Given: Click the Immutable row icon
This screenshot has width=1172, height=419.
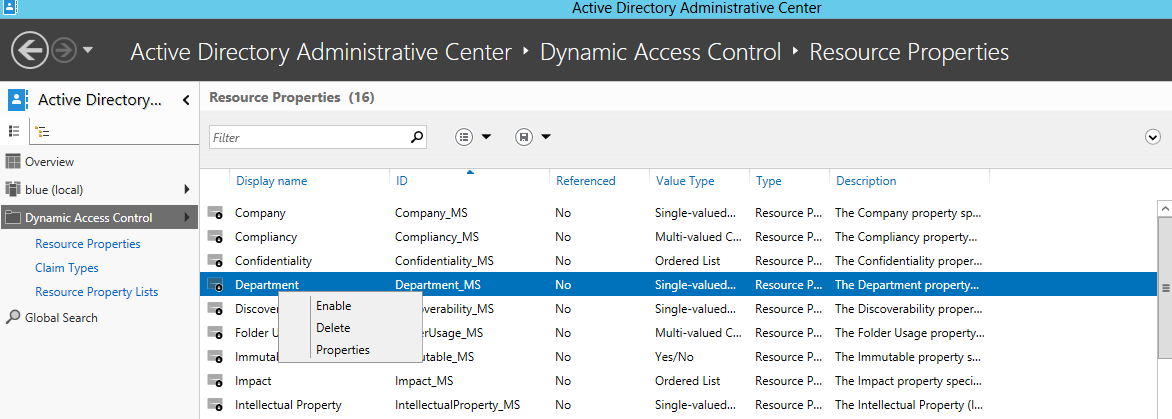Looking at the screenshot, I should click(x=215, y=356).
